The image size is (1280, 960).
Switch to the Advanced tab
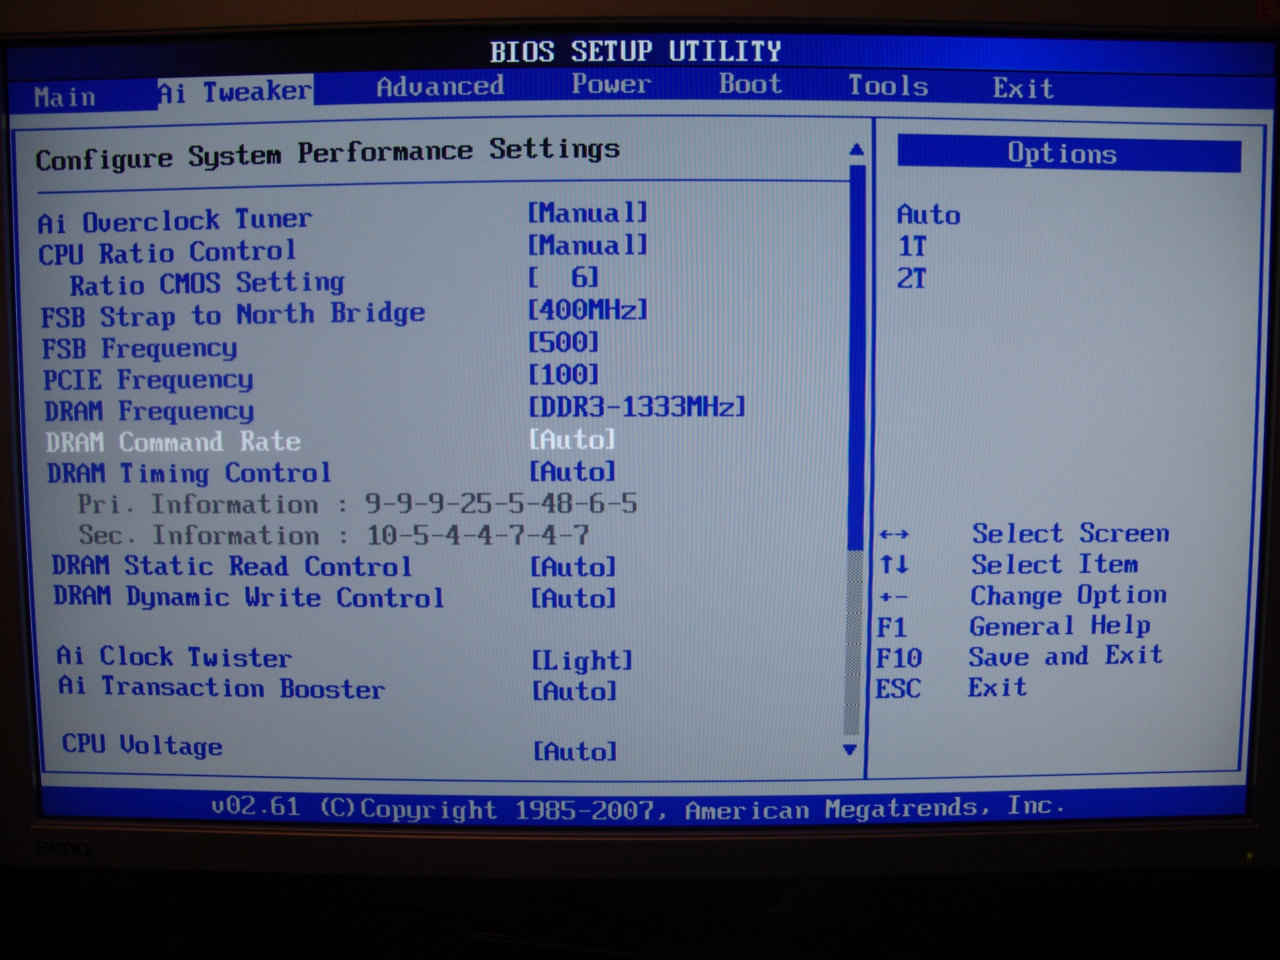pyautogui.click(x=440, y=87)
